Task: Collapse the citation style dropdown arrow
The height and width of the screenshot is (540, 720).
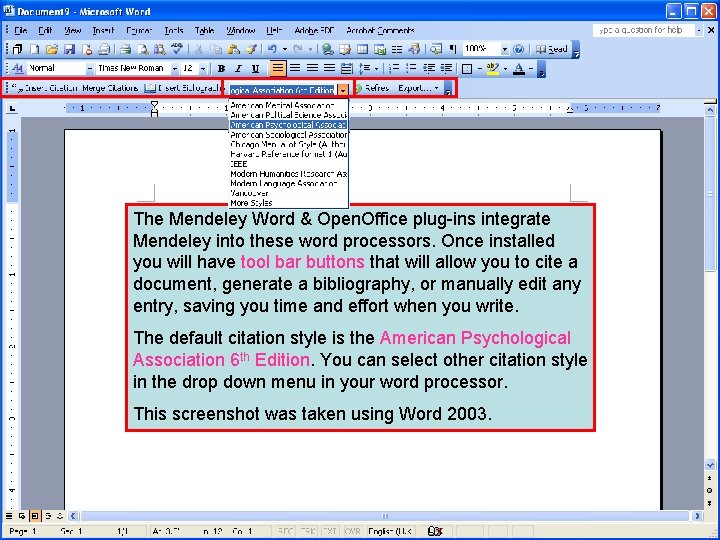Action: click(343, 90)
